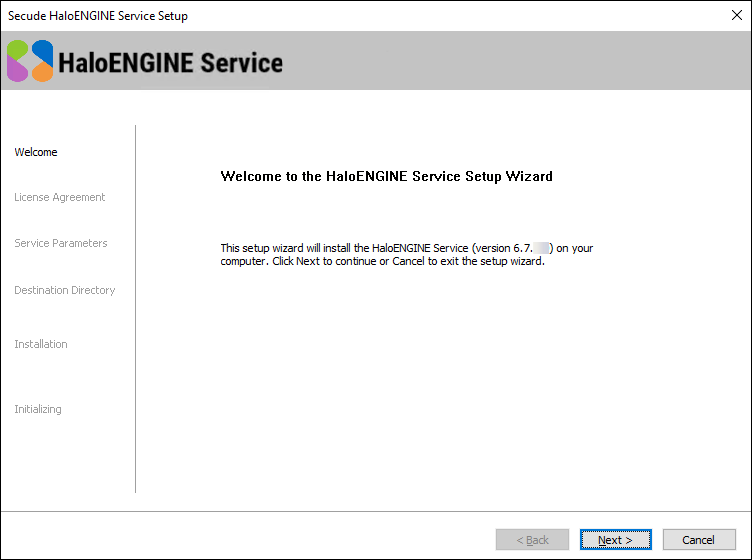752x560 pixels.
Task: Cancel the setup wizard
Action: [698, 540]
